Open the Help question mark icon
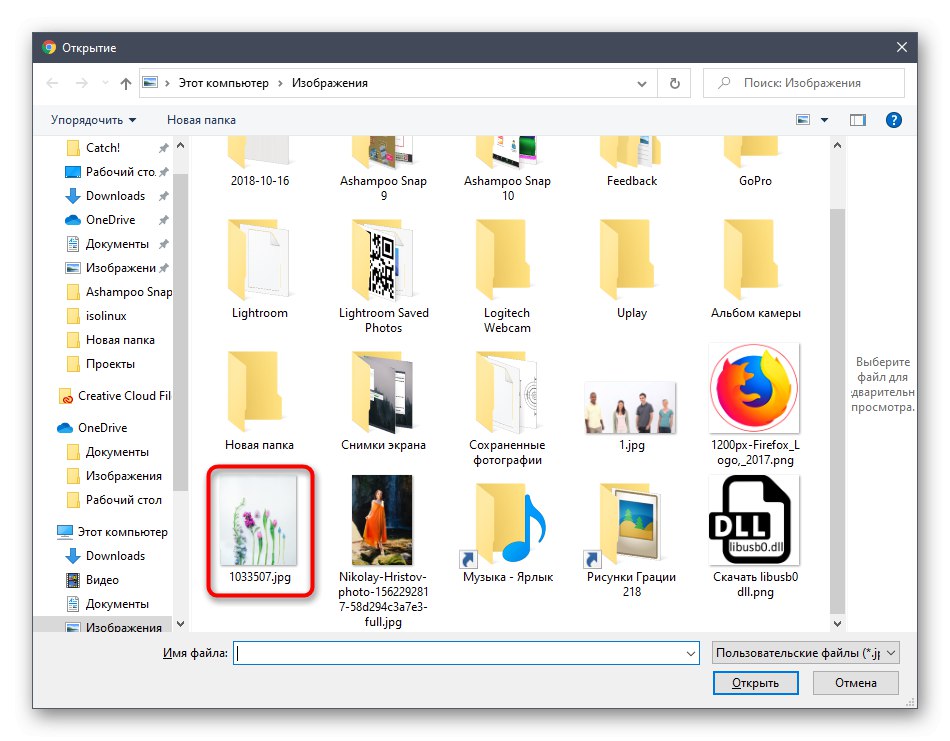 click(893, 119)
